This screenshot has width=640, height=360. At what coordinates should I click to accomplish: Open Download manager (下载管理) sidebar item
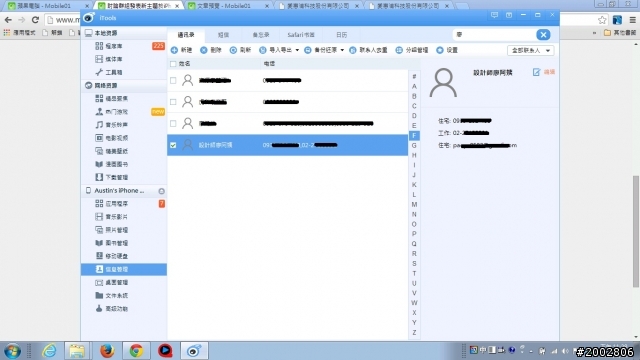[124, 177]
